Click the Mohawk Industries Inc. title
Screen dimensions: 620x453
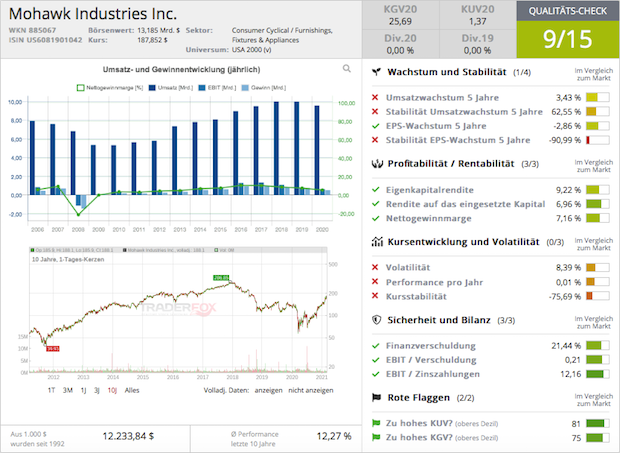[93, 14]
